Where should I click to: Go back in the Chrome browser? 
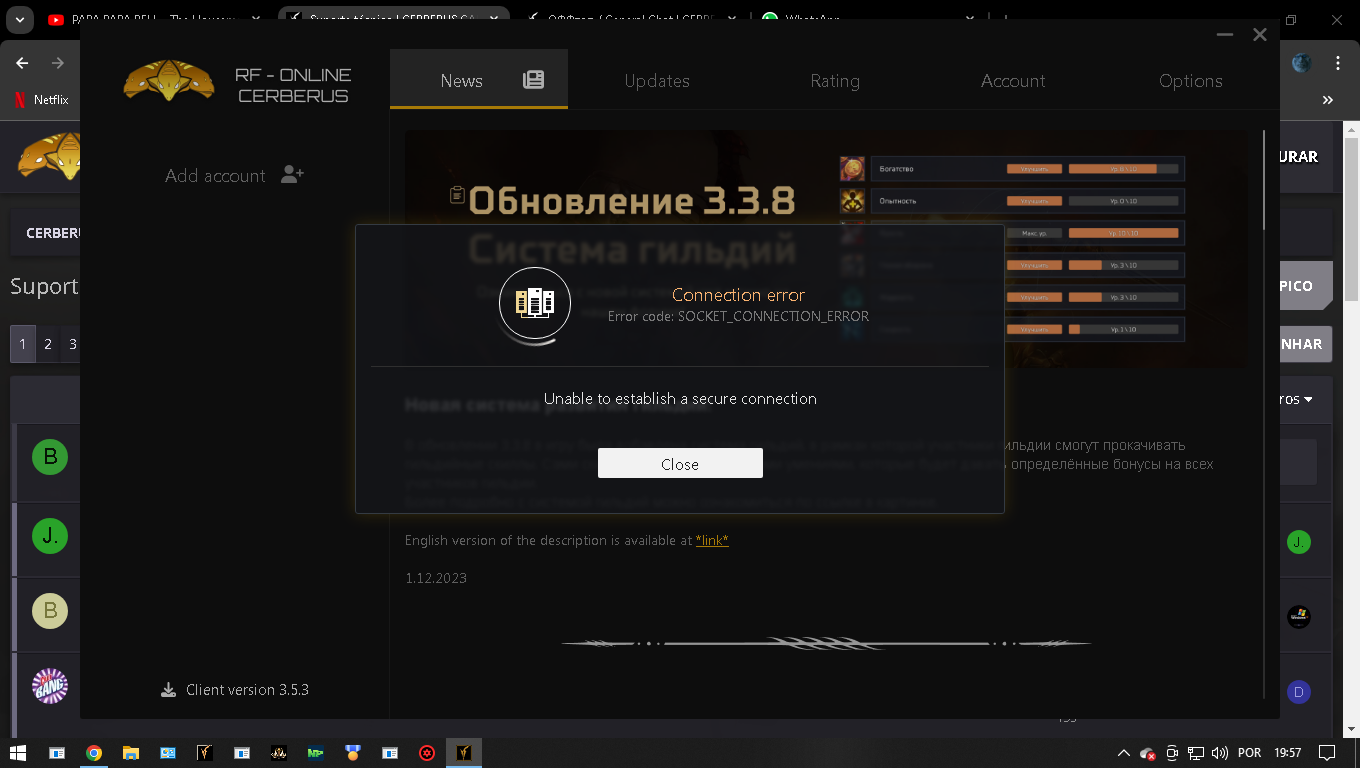[22, 63]
